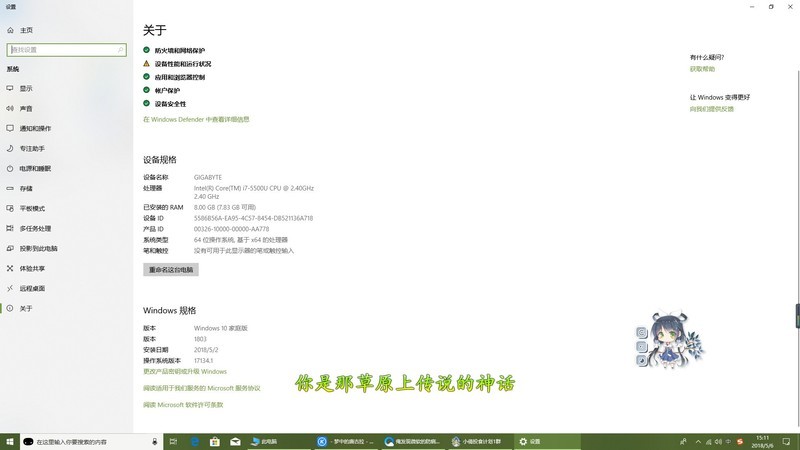Viewport: 800px width, 450px height.
Task: Select 显示 in the system sidebar
Action: point(66,88)
